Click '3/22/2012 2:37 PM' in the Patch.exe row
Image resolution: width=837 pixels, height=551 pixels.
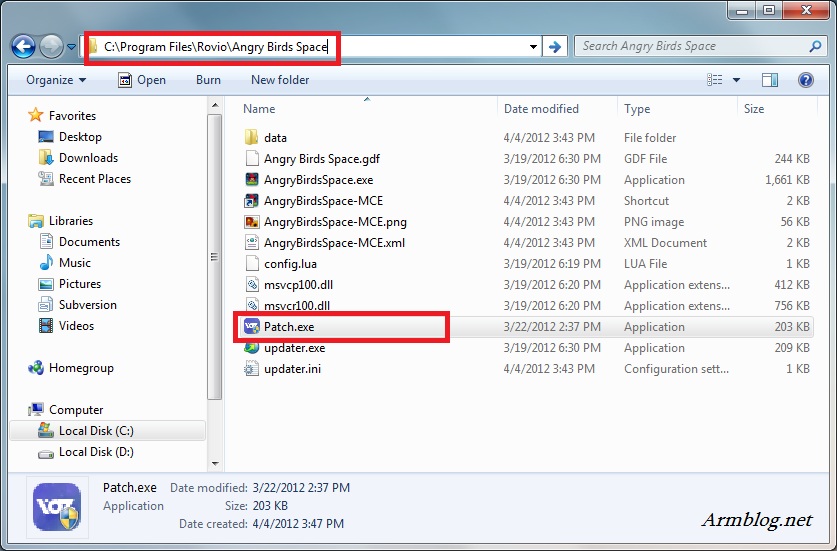tap(552, 327)
